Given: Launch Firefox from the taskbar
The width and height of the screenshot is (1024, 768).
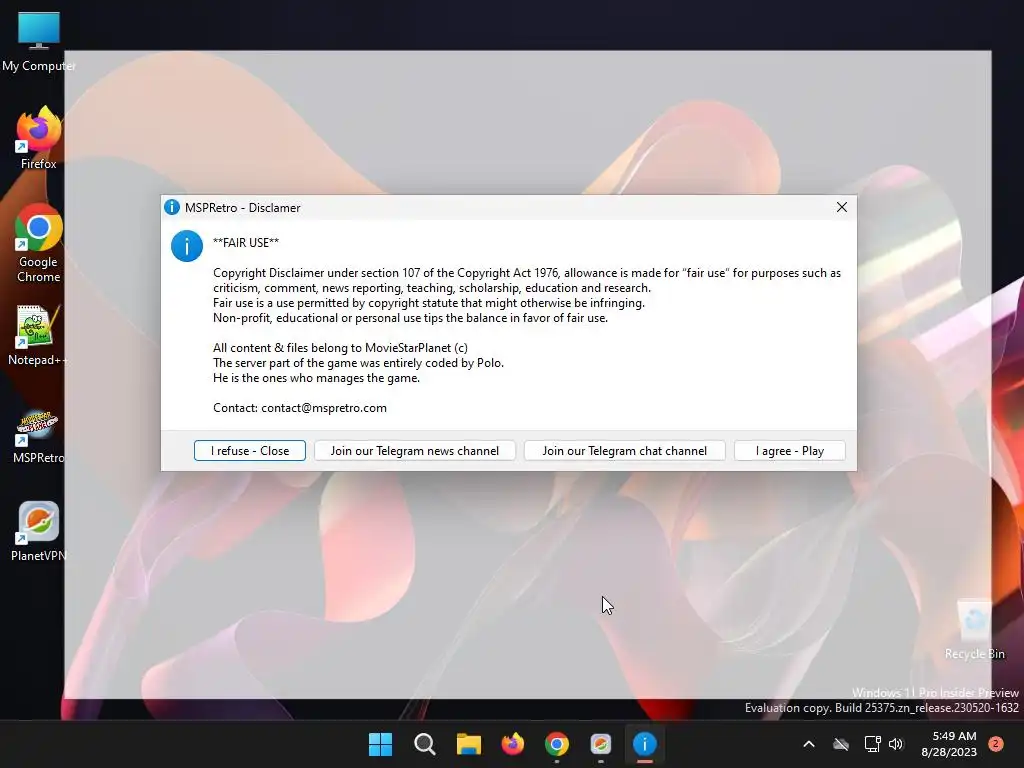Looking at the screenshot, I should [513, 744].
